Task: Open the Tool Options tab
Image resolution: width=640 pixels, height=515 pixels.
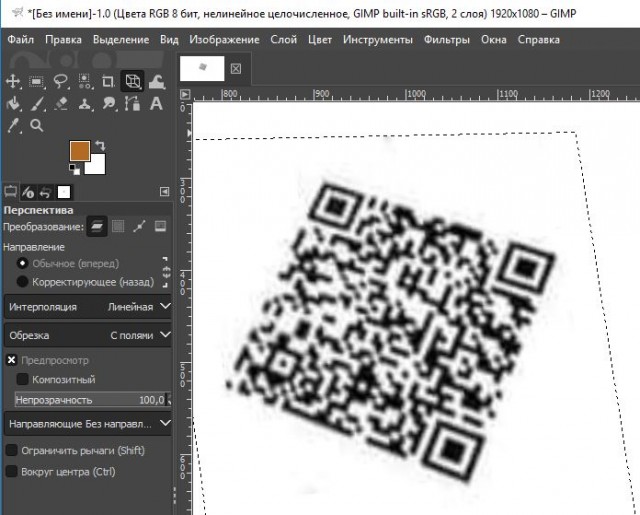Action: (x=10, y=191)
